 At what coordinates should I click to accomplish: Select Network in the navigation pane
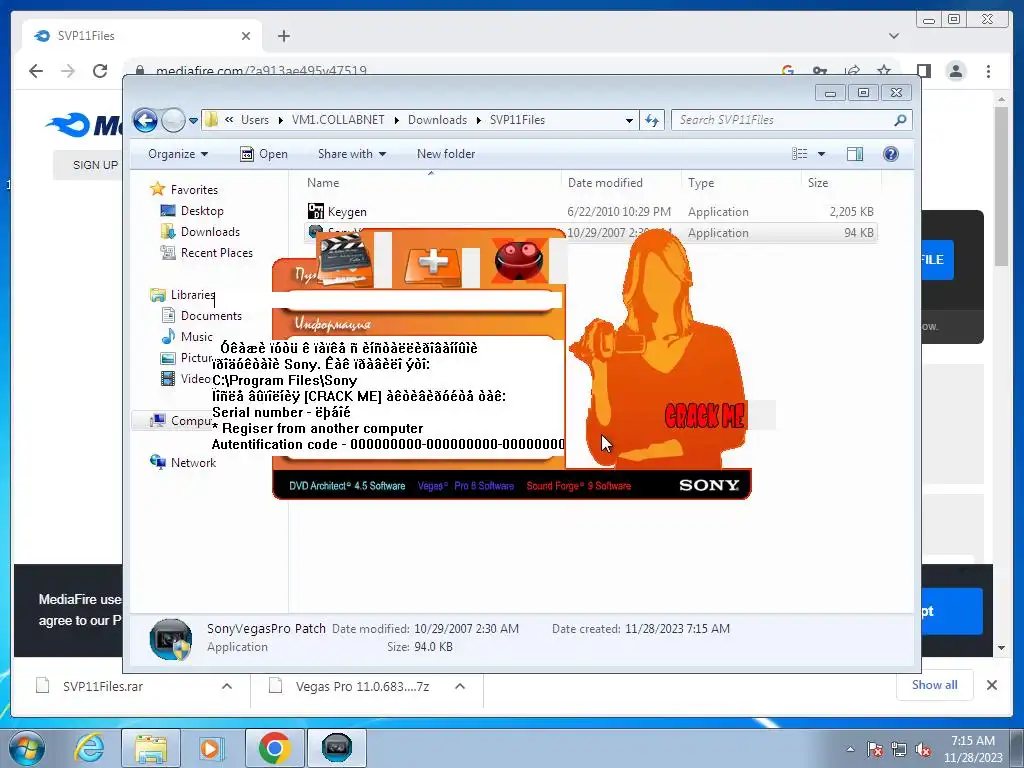coord(193,463)
